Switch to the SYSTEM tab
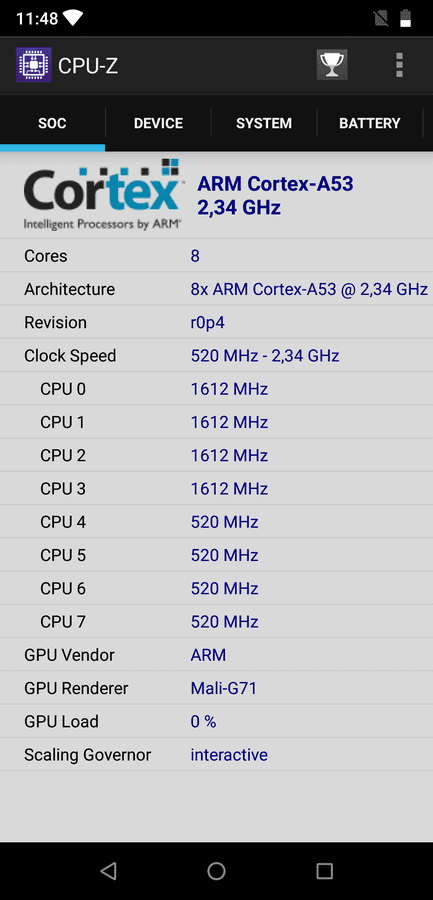Viewport: 433px width, 900px height. click(x=264, y=123)
